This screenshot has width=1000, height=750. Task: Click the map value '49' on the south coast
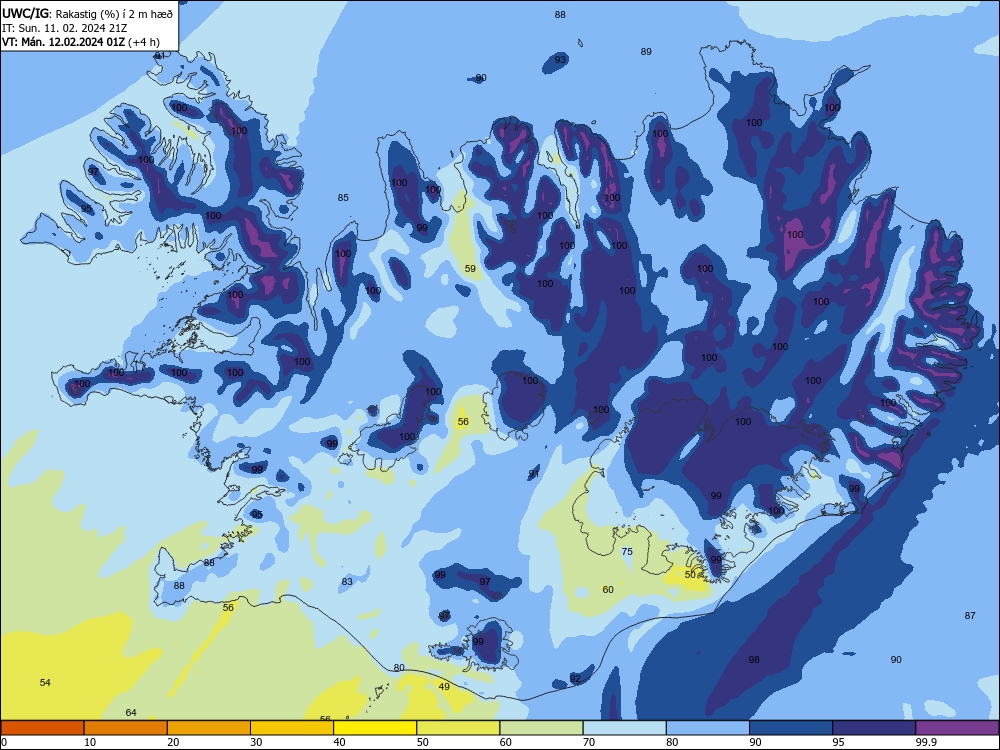coord(445,686)
